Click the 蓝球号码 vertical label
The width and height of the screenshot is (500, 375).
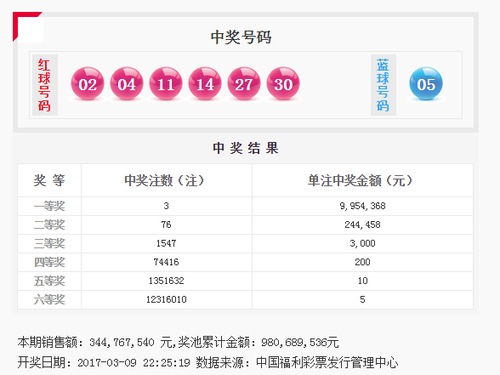tap(383, 85)
